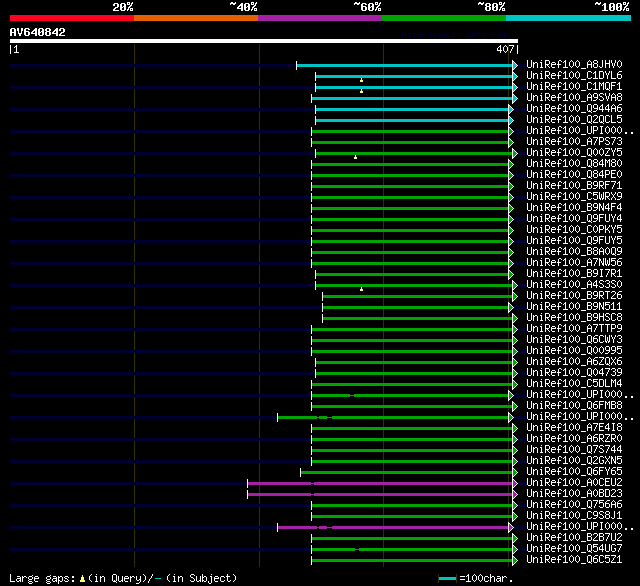
Task: Click the orange ~40% identity legend bar
Action: (196, 18)
